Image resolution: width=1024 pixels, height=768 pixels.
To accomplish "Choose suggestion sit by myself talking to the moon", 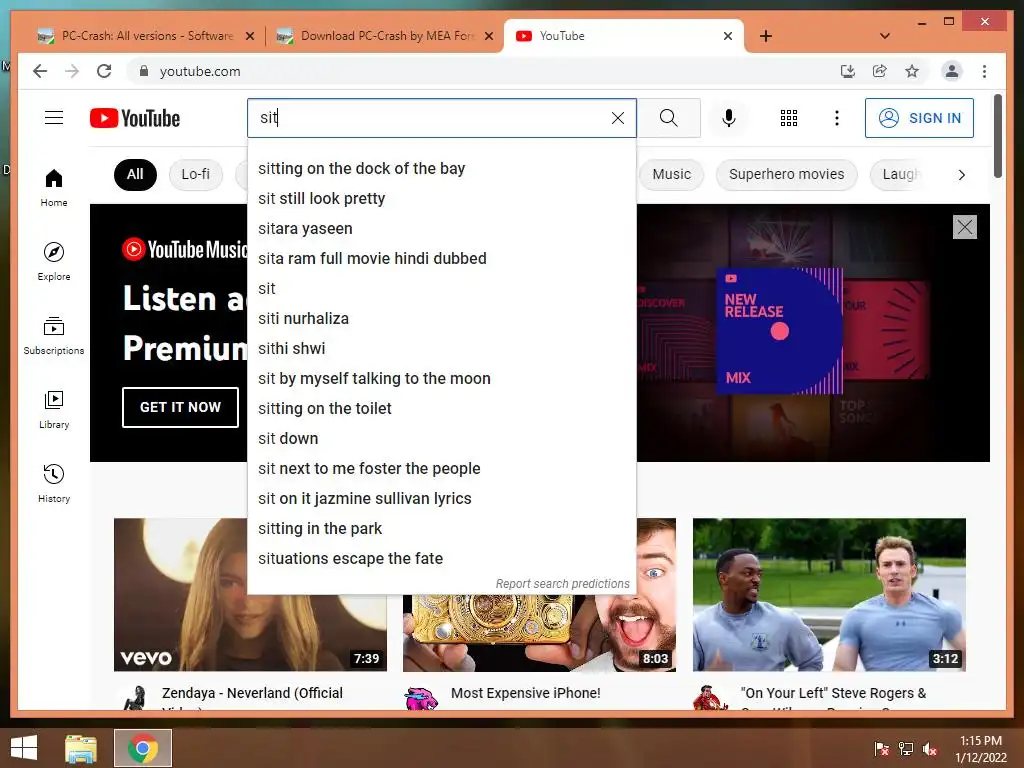I will pos(441,379).
